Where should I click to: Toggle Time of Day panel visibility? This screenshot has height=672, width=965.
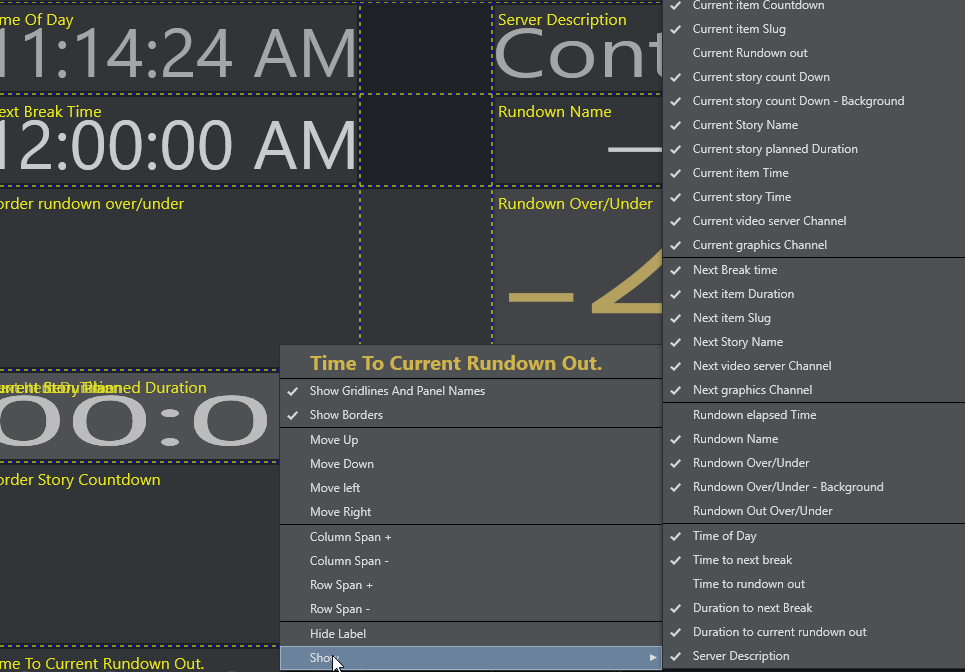724,536
